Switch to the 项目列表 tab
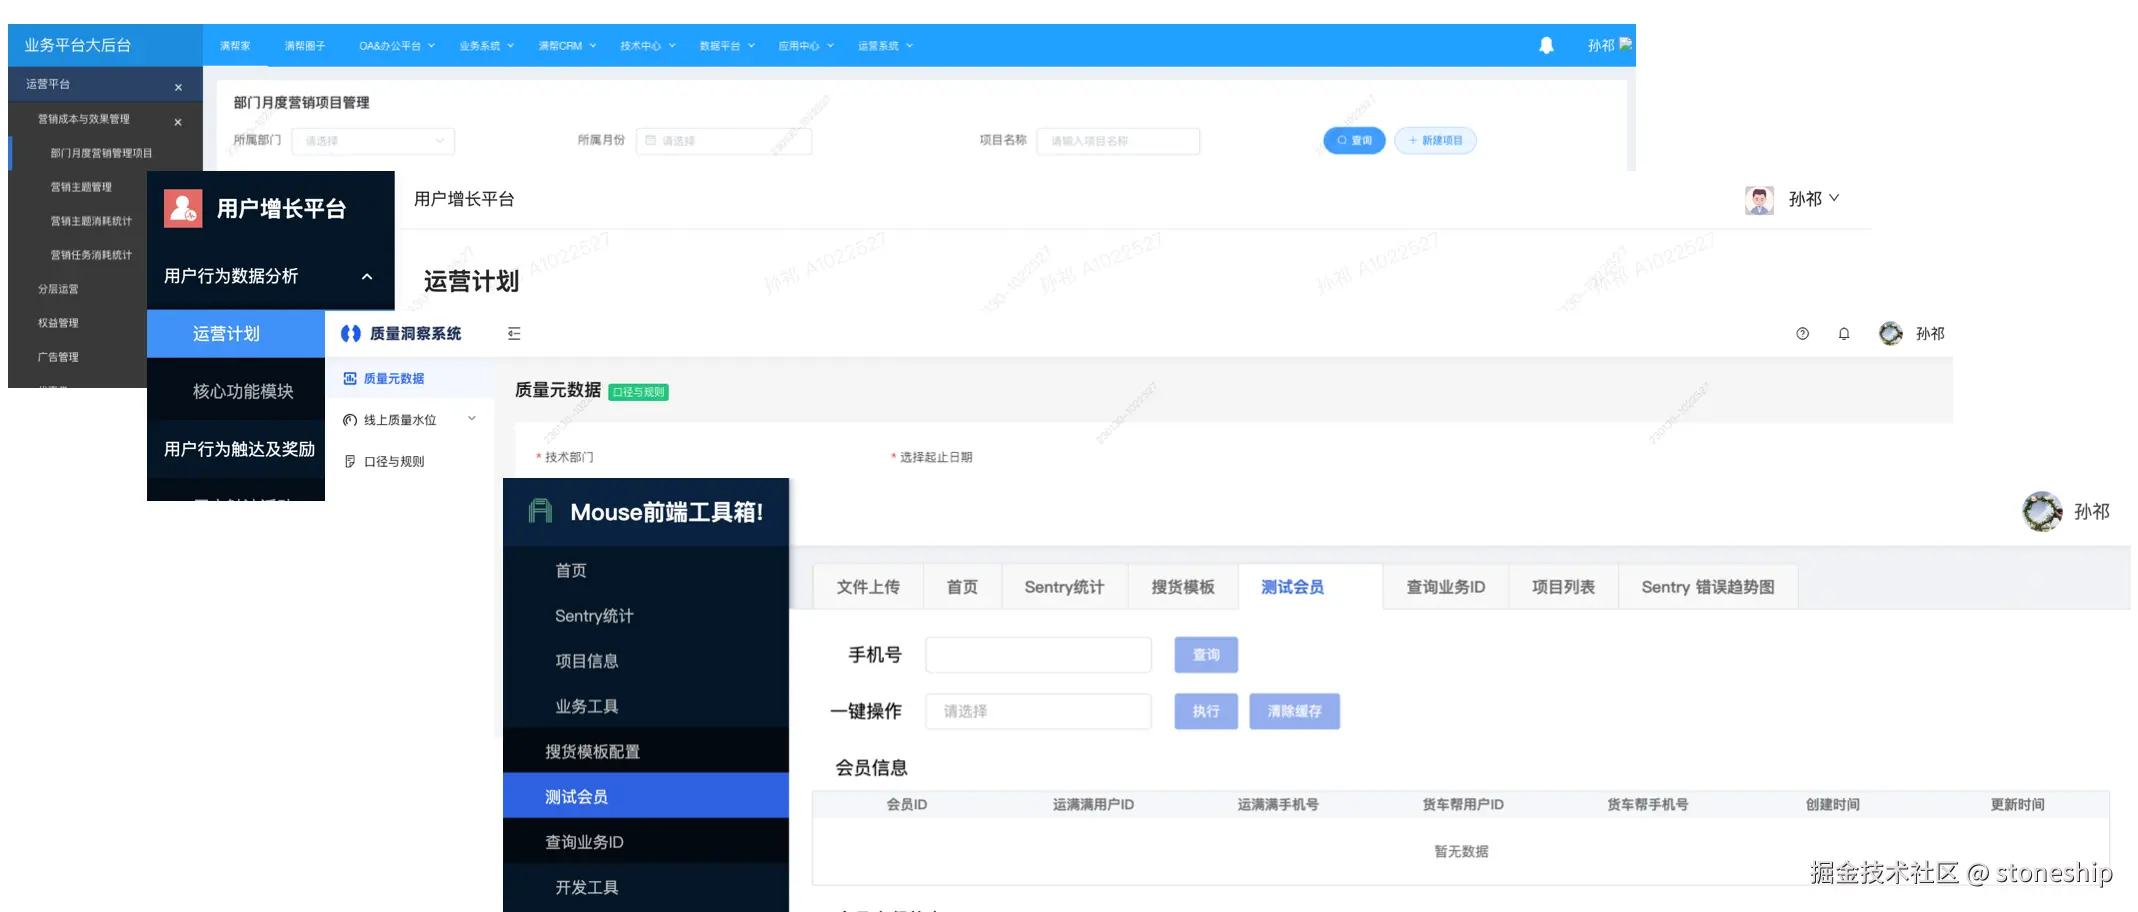Viewport: 2138px width, 912px height. click(x=1563, y=587)
